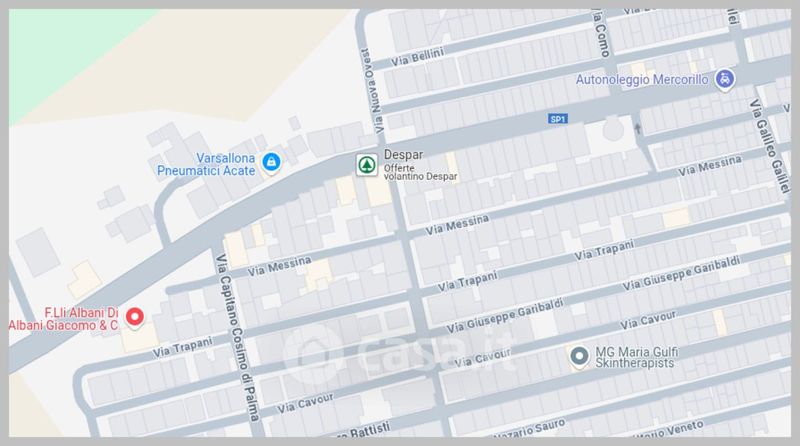Image resolution: width=800 pixels, height=446 pixels.
Task: Select the Via Nuova Ovest street label
Action: coord(372,91)
